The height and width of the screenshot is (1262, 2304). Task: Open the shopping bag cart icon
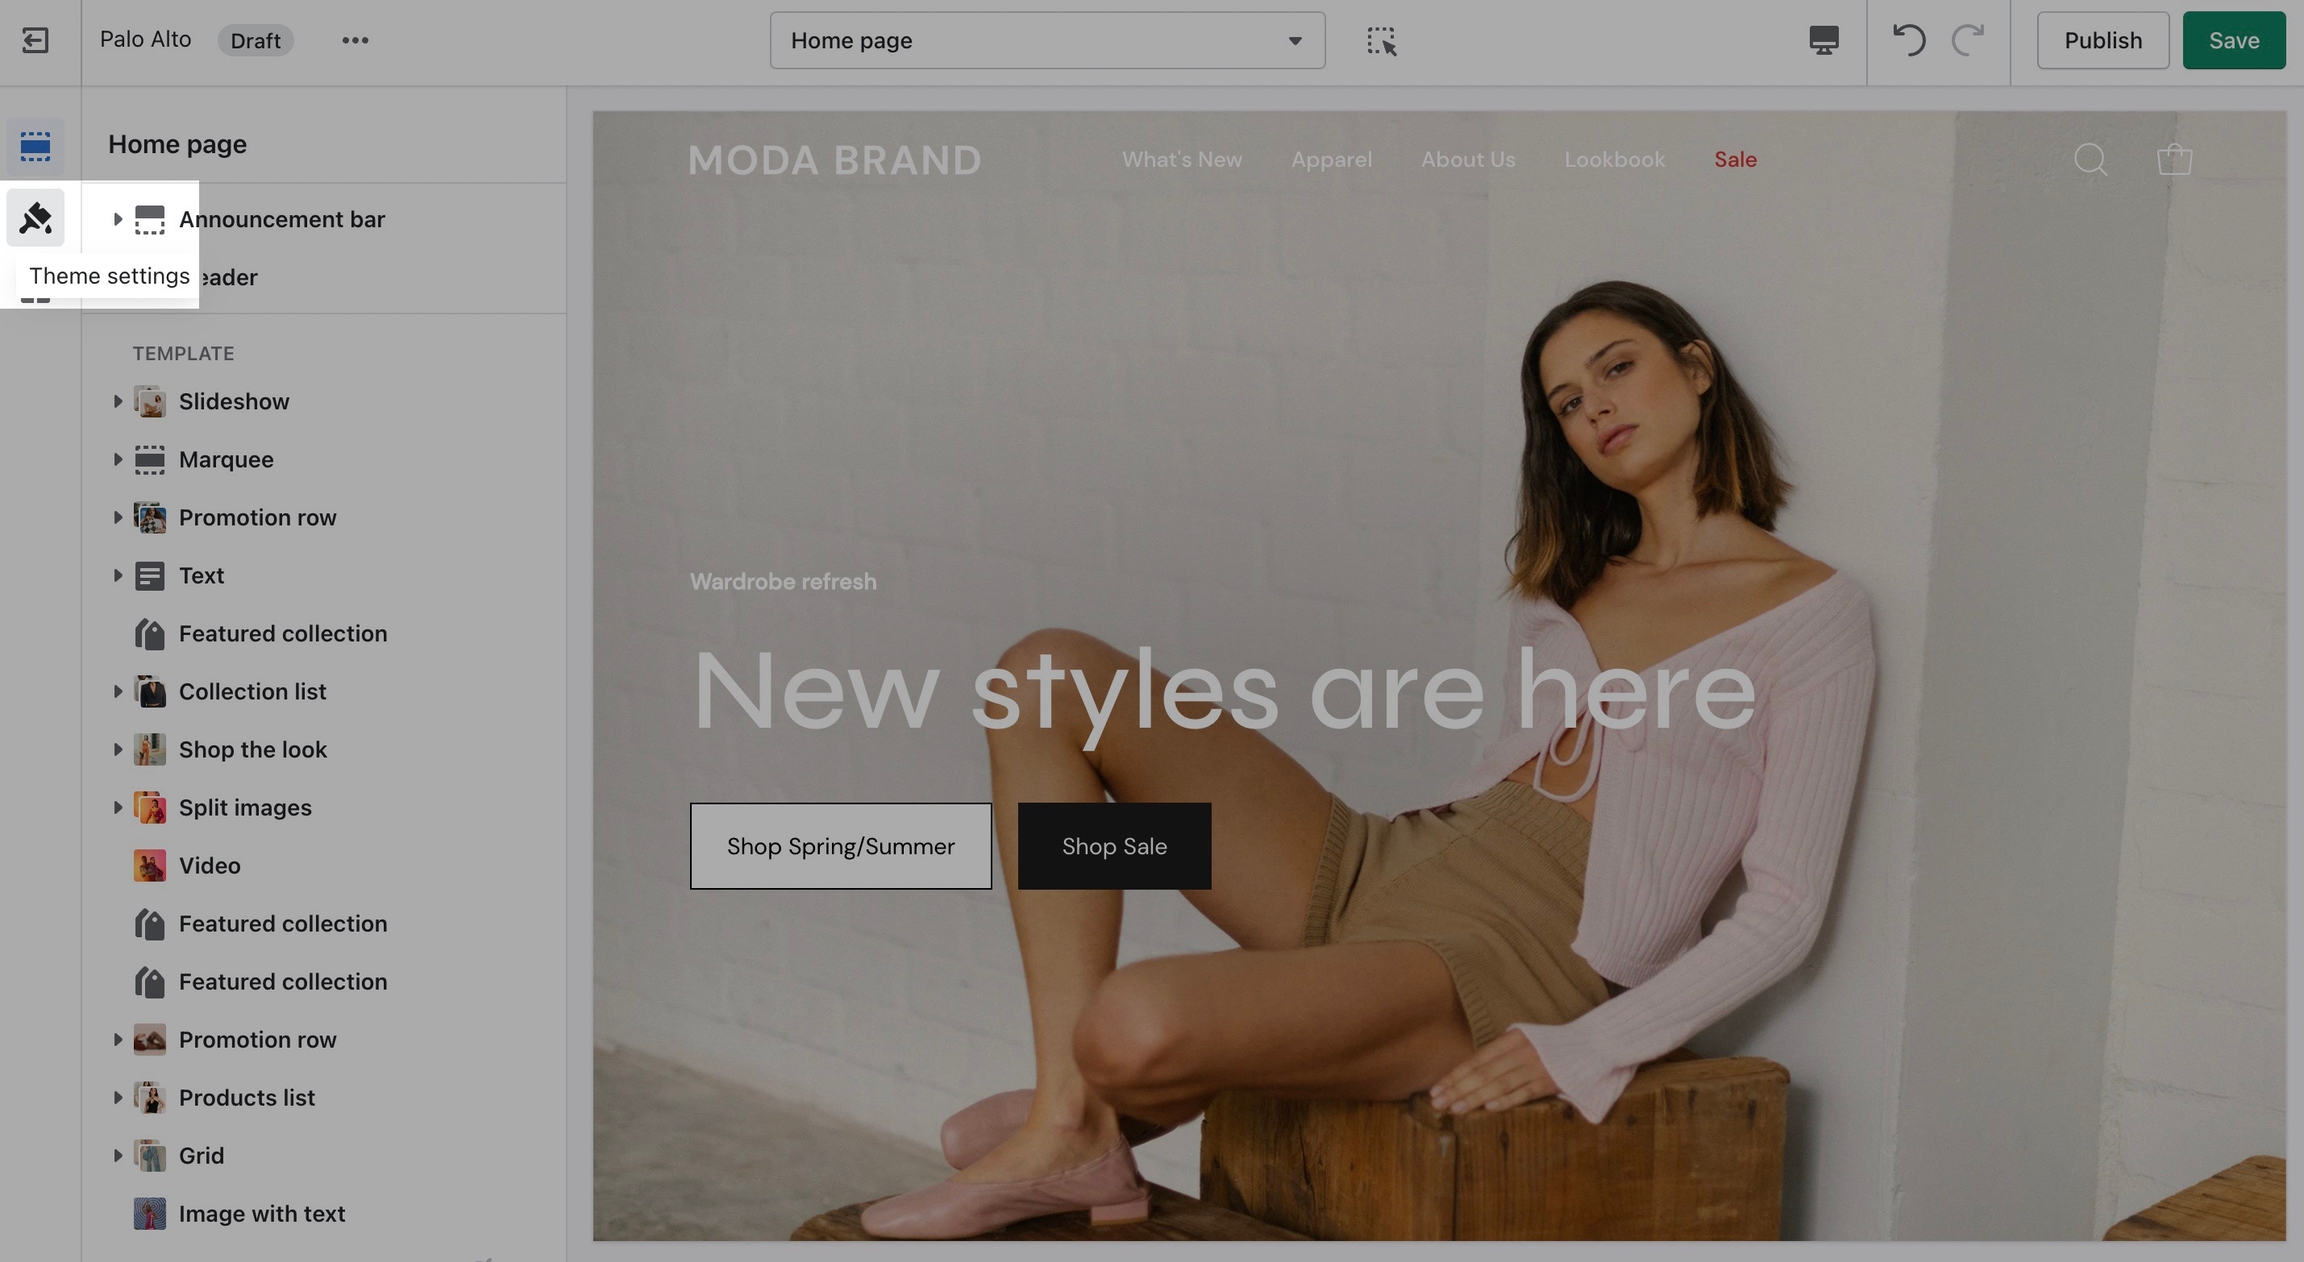pos(2174,159)
